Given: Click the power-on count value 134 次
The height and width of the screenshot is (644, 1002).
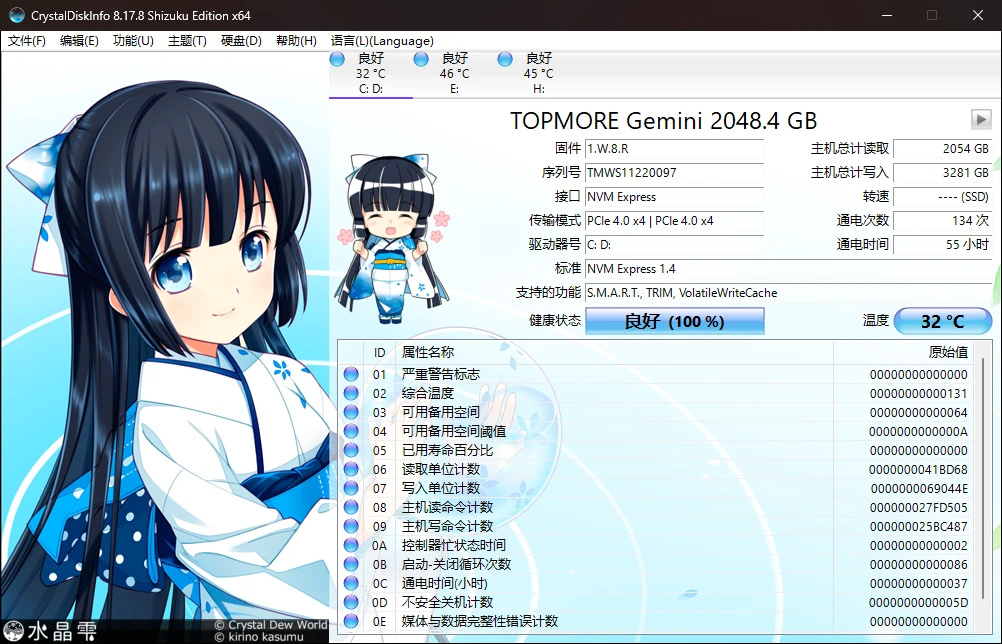Looking at the screenshot, I should [x=943, y=220].
